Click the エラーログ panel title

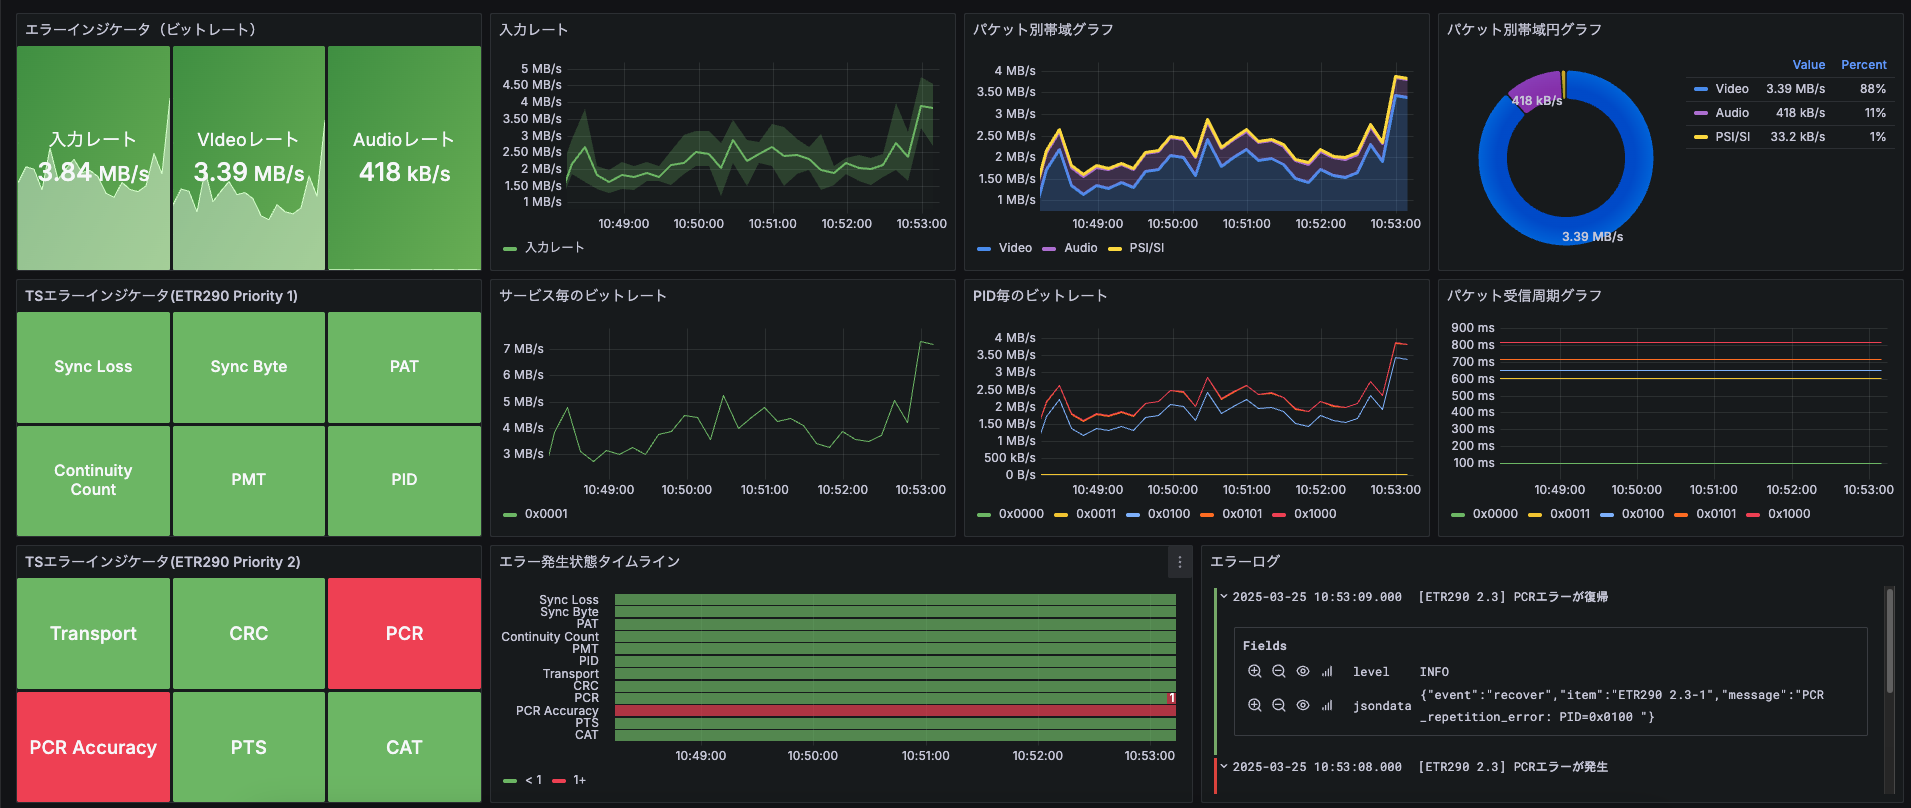1244,562
